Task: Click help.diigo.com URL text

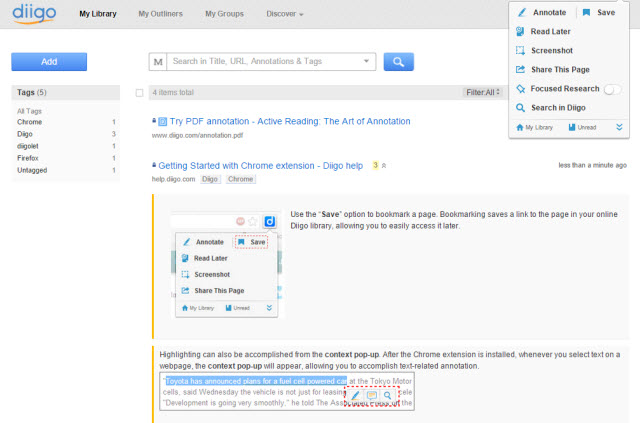Action: (173, 179)
